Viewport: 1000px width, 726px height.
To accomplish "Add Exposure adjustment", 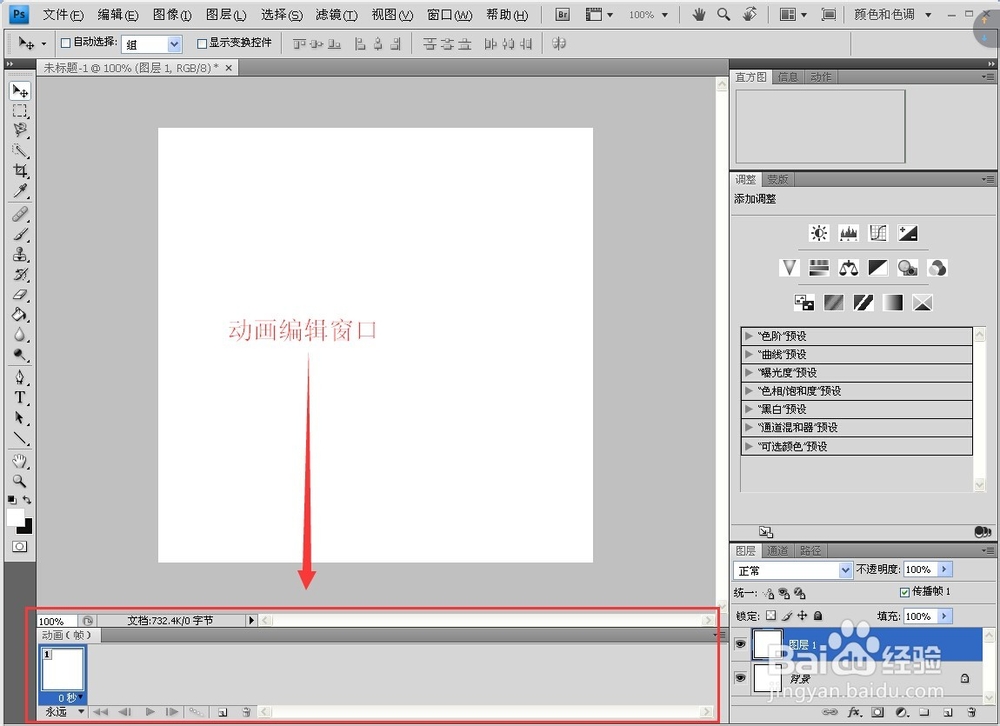I will [x=908, y=233].
